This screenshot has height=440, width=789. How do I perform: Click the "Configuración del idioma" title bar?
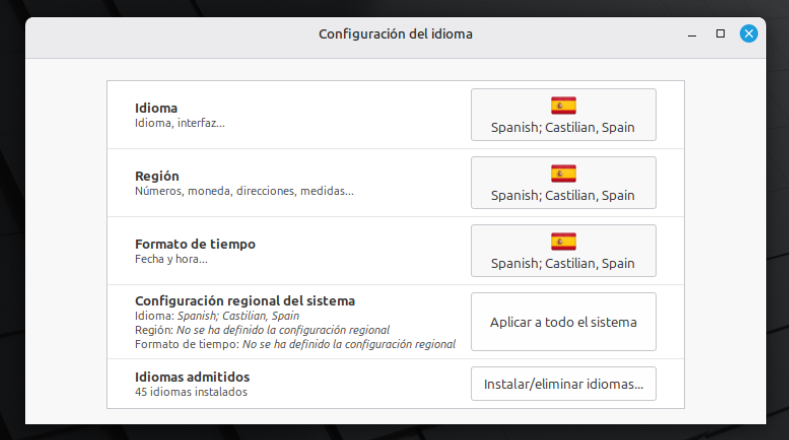point(395,34)
